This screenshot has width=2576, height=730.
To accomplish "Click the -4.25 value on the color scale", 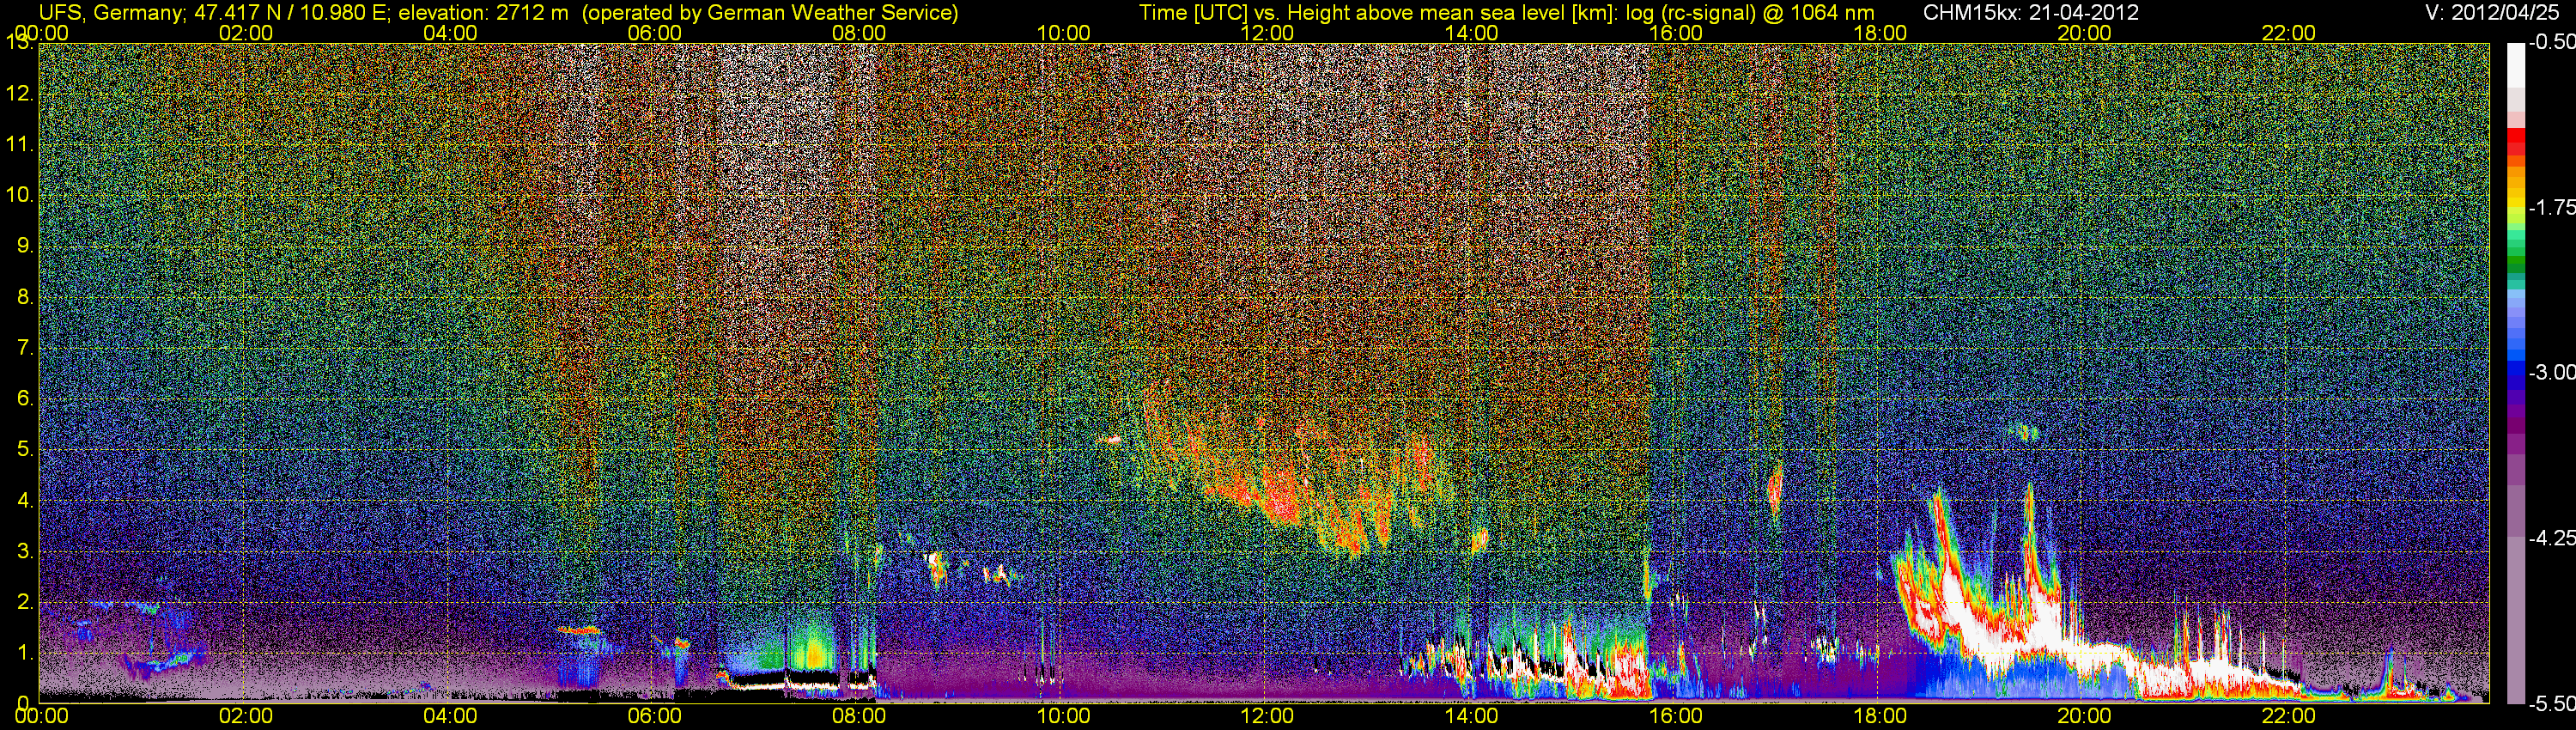I will click(2551, 538).
